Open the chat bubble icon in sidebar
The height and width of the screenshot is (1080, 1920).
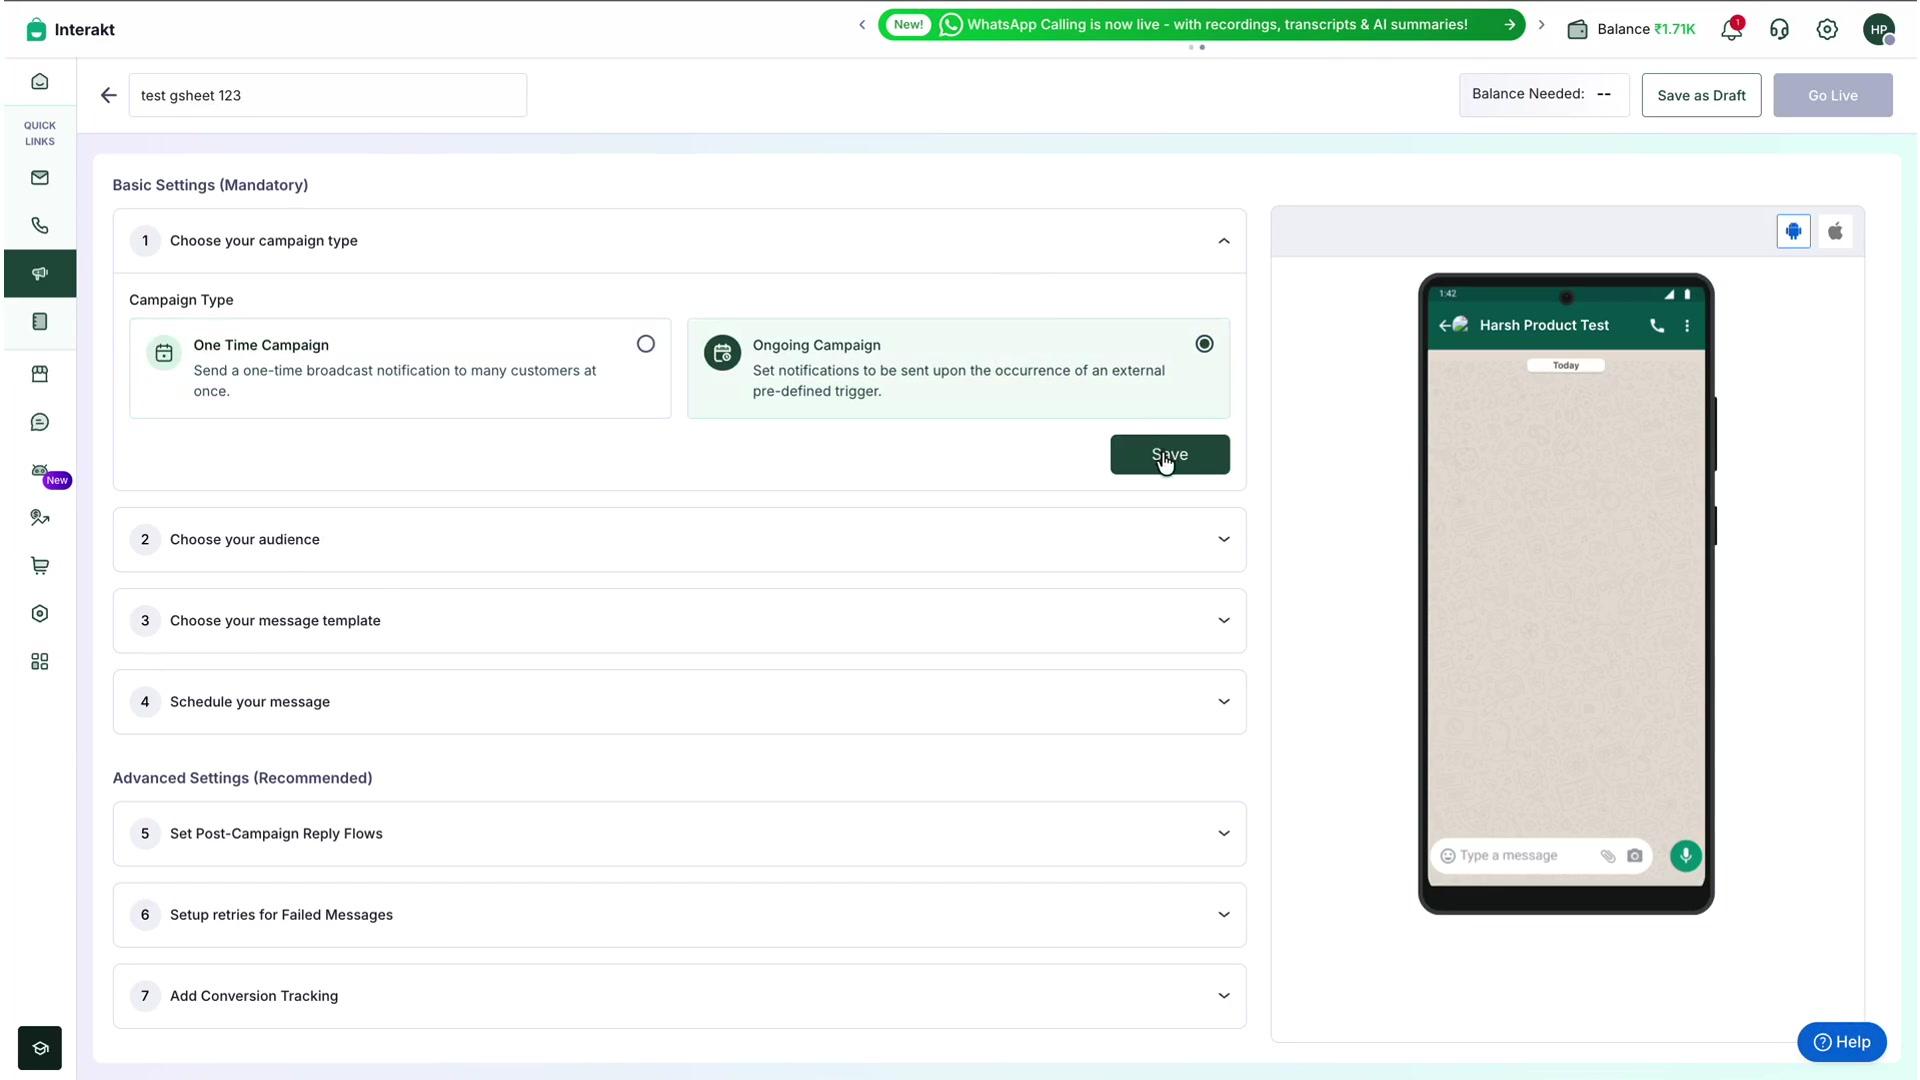point(40,422)
